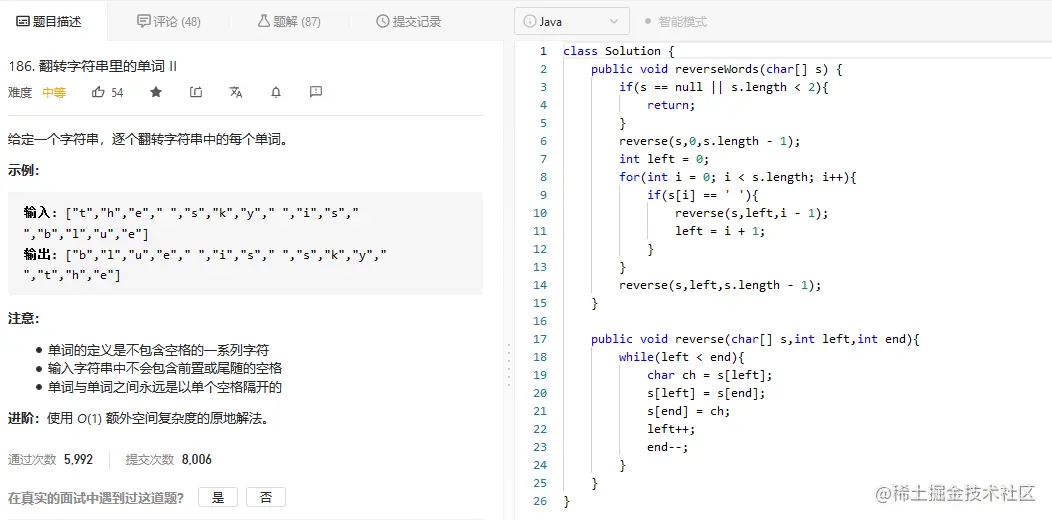Click the panel divider drag handle
Viewport: 1052px width, 520px height.
[x=509, y=364]
